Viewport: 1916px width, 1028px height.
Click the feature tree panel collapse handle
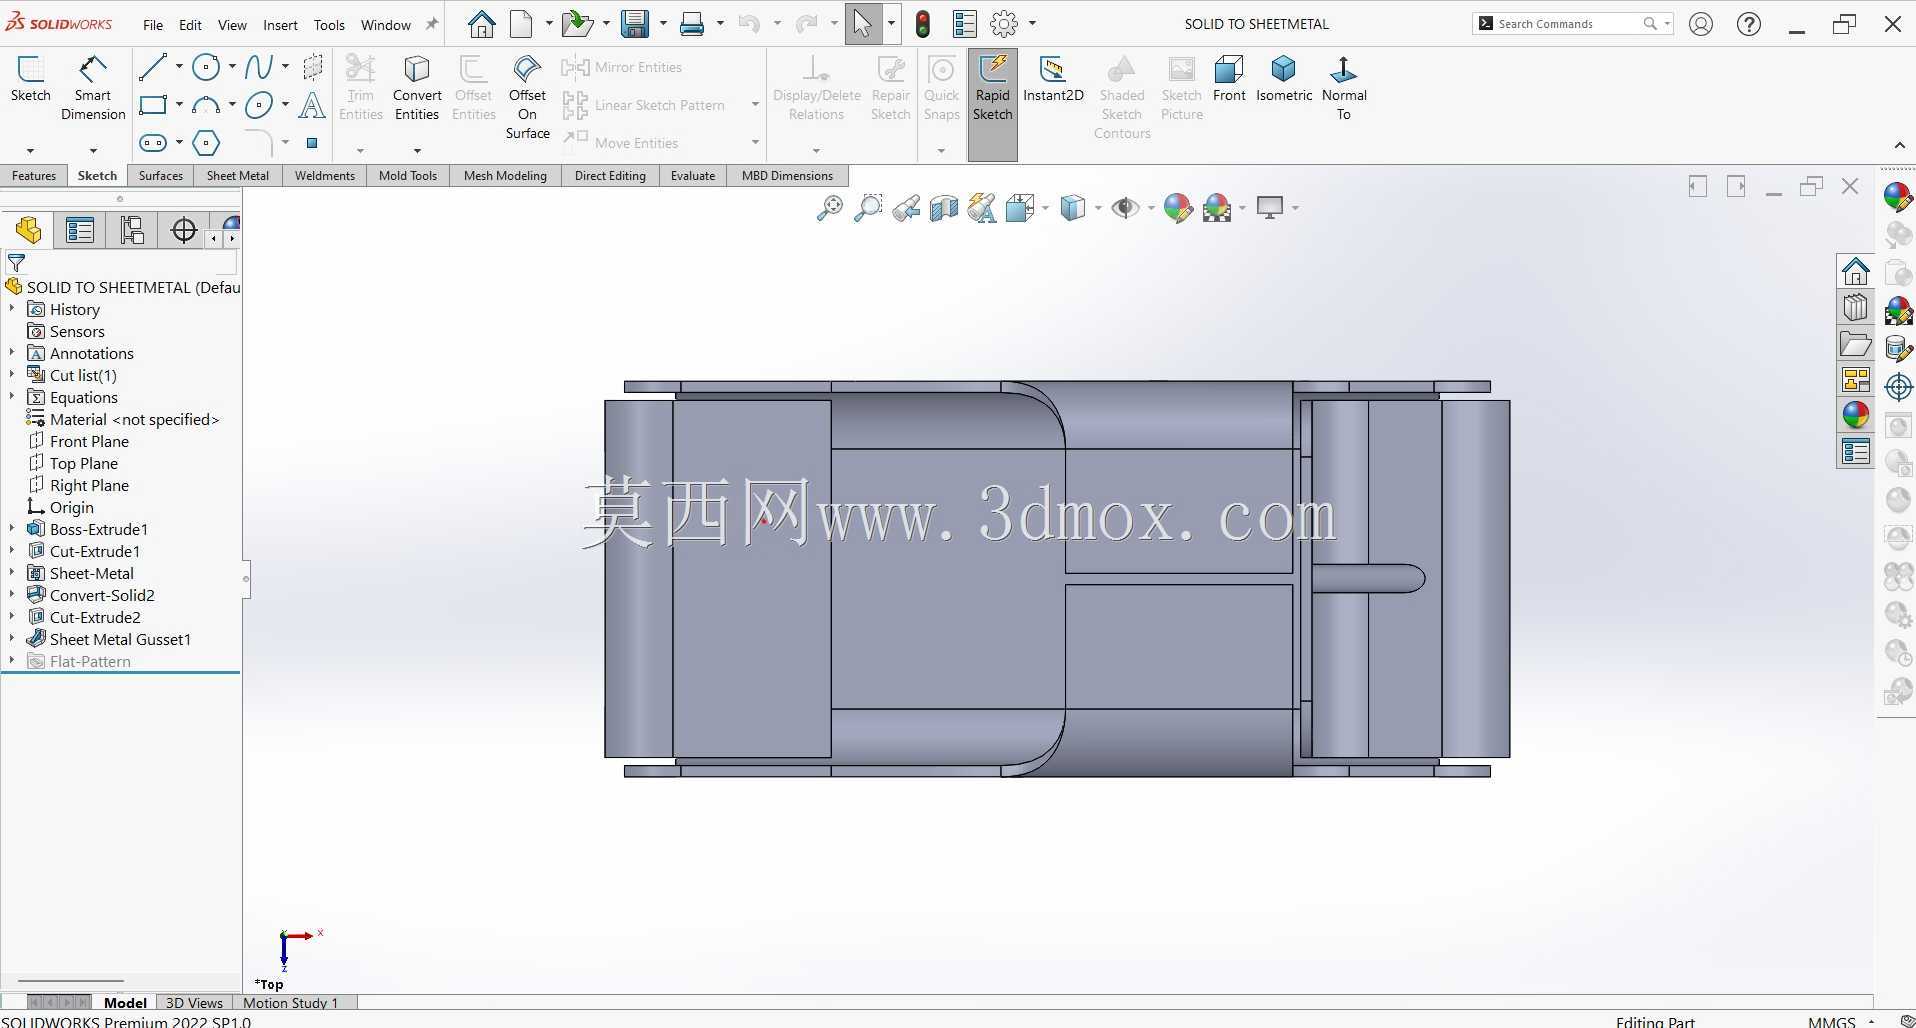(246, 578)
